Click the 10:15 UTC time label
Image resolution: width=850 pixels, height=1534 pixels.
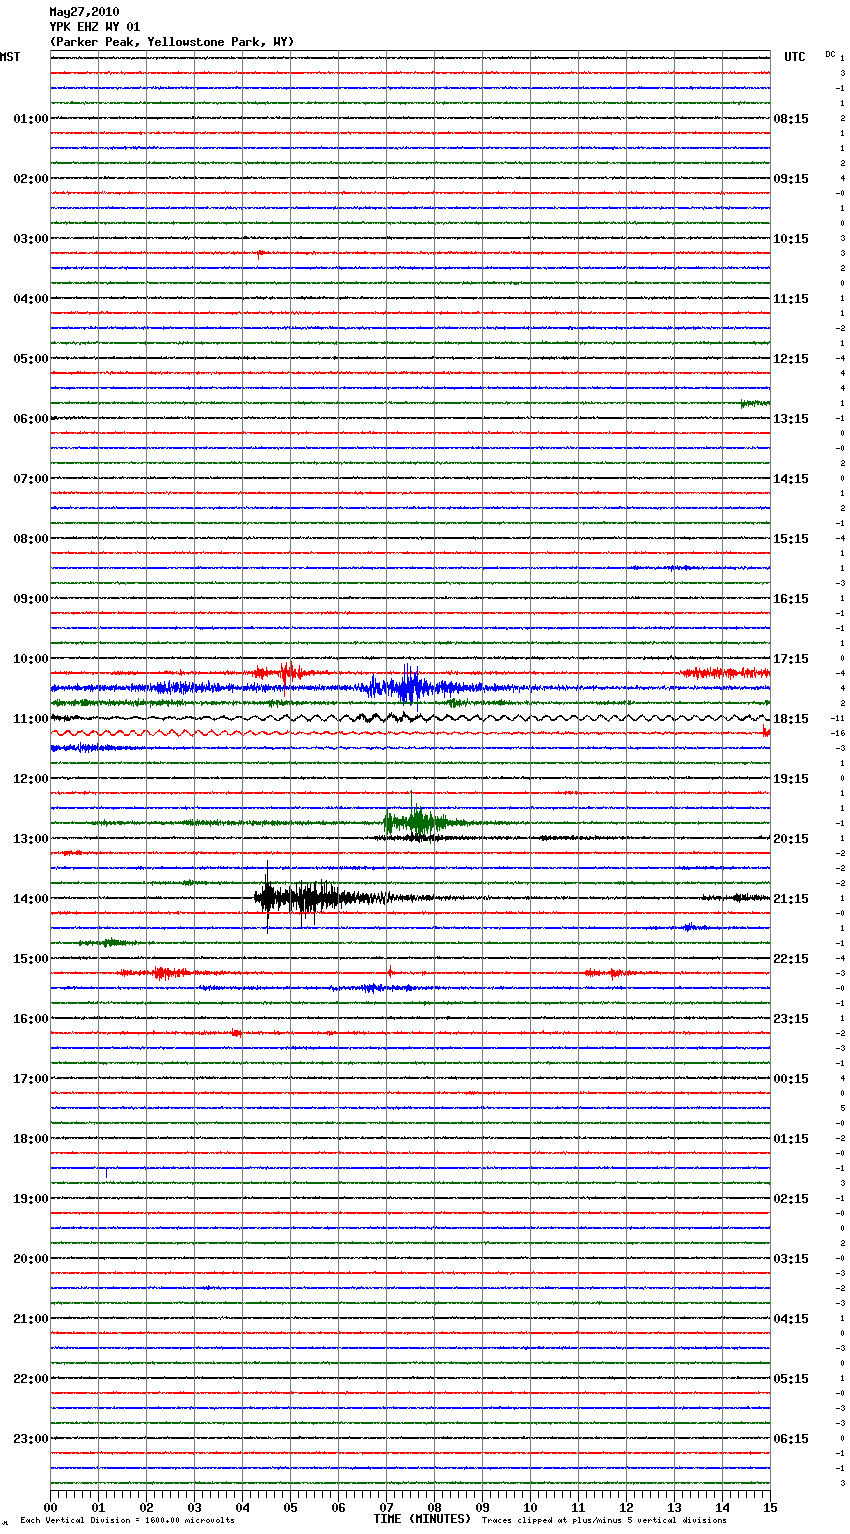click(x=791, y=239)
